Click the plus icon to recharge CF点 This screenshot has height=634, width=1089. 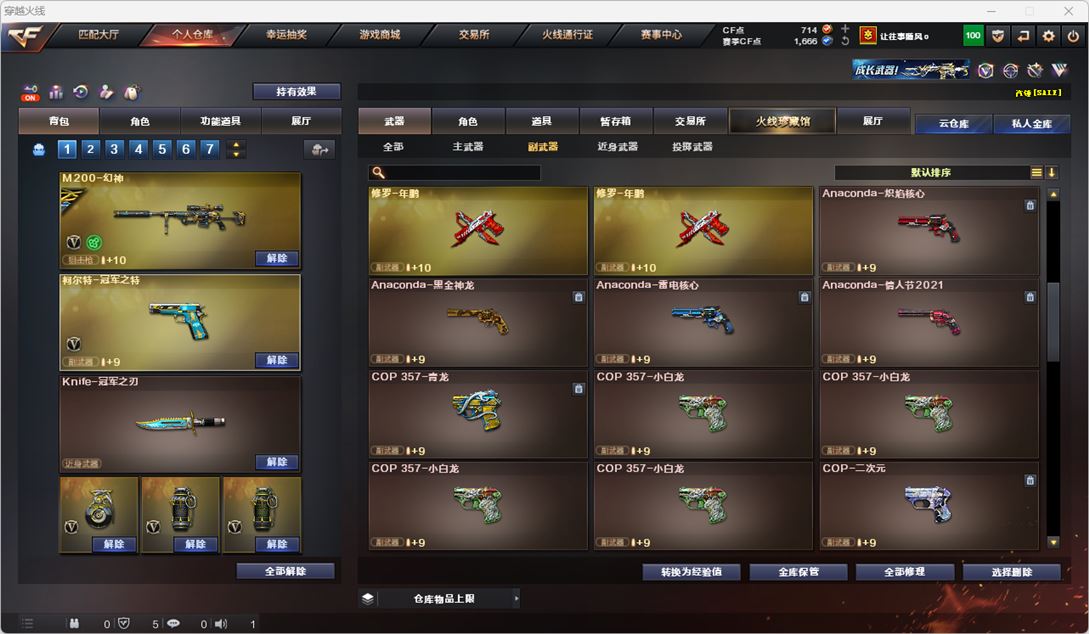coord(845,29)
